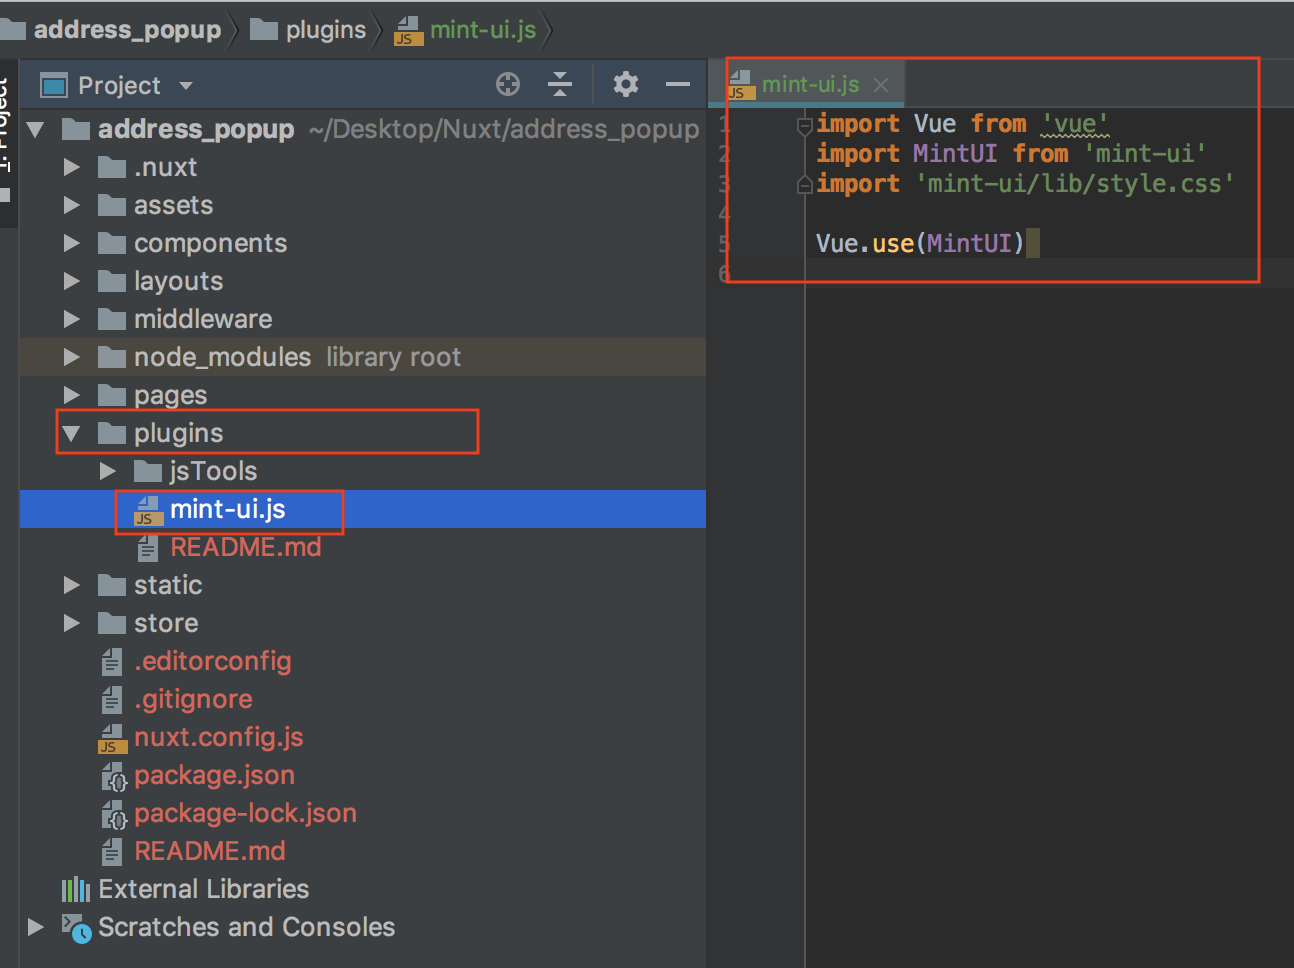Expand the assets folder
This screenshot has height=968, width=1294.
(x=71, y=205)
